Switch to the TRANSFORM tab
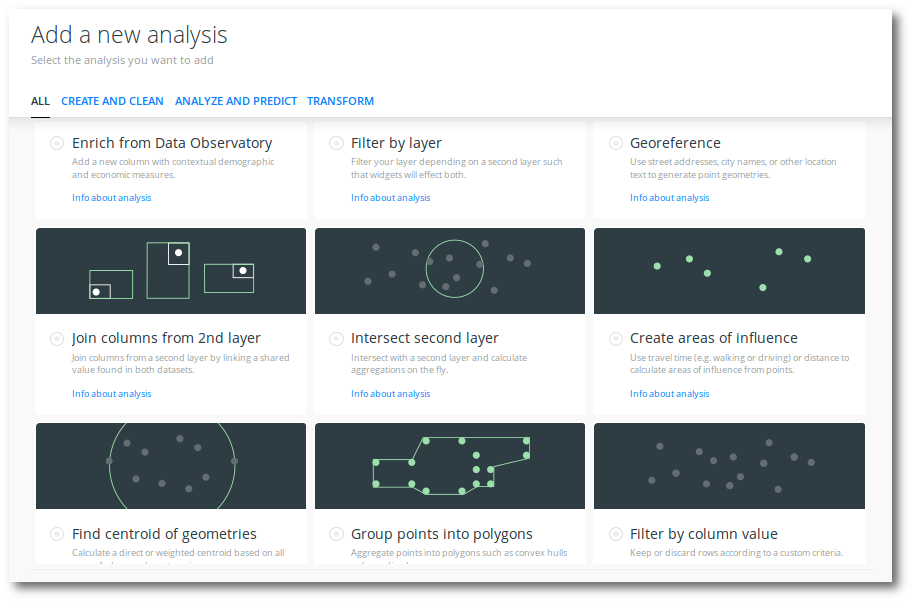The image size is (913, 603). pyautogui.click(x=340, y=101)
